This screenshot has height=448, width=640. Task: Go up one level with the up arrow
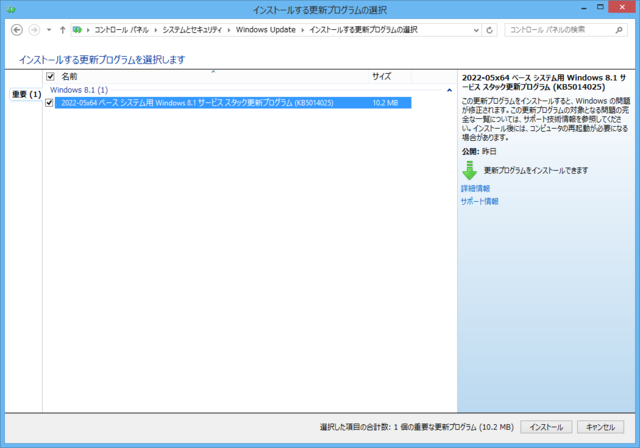point(62,30)
